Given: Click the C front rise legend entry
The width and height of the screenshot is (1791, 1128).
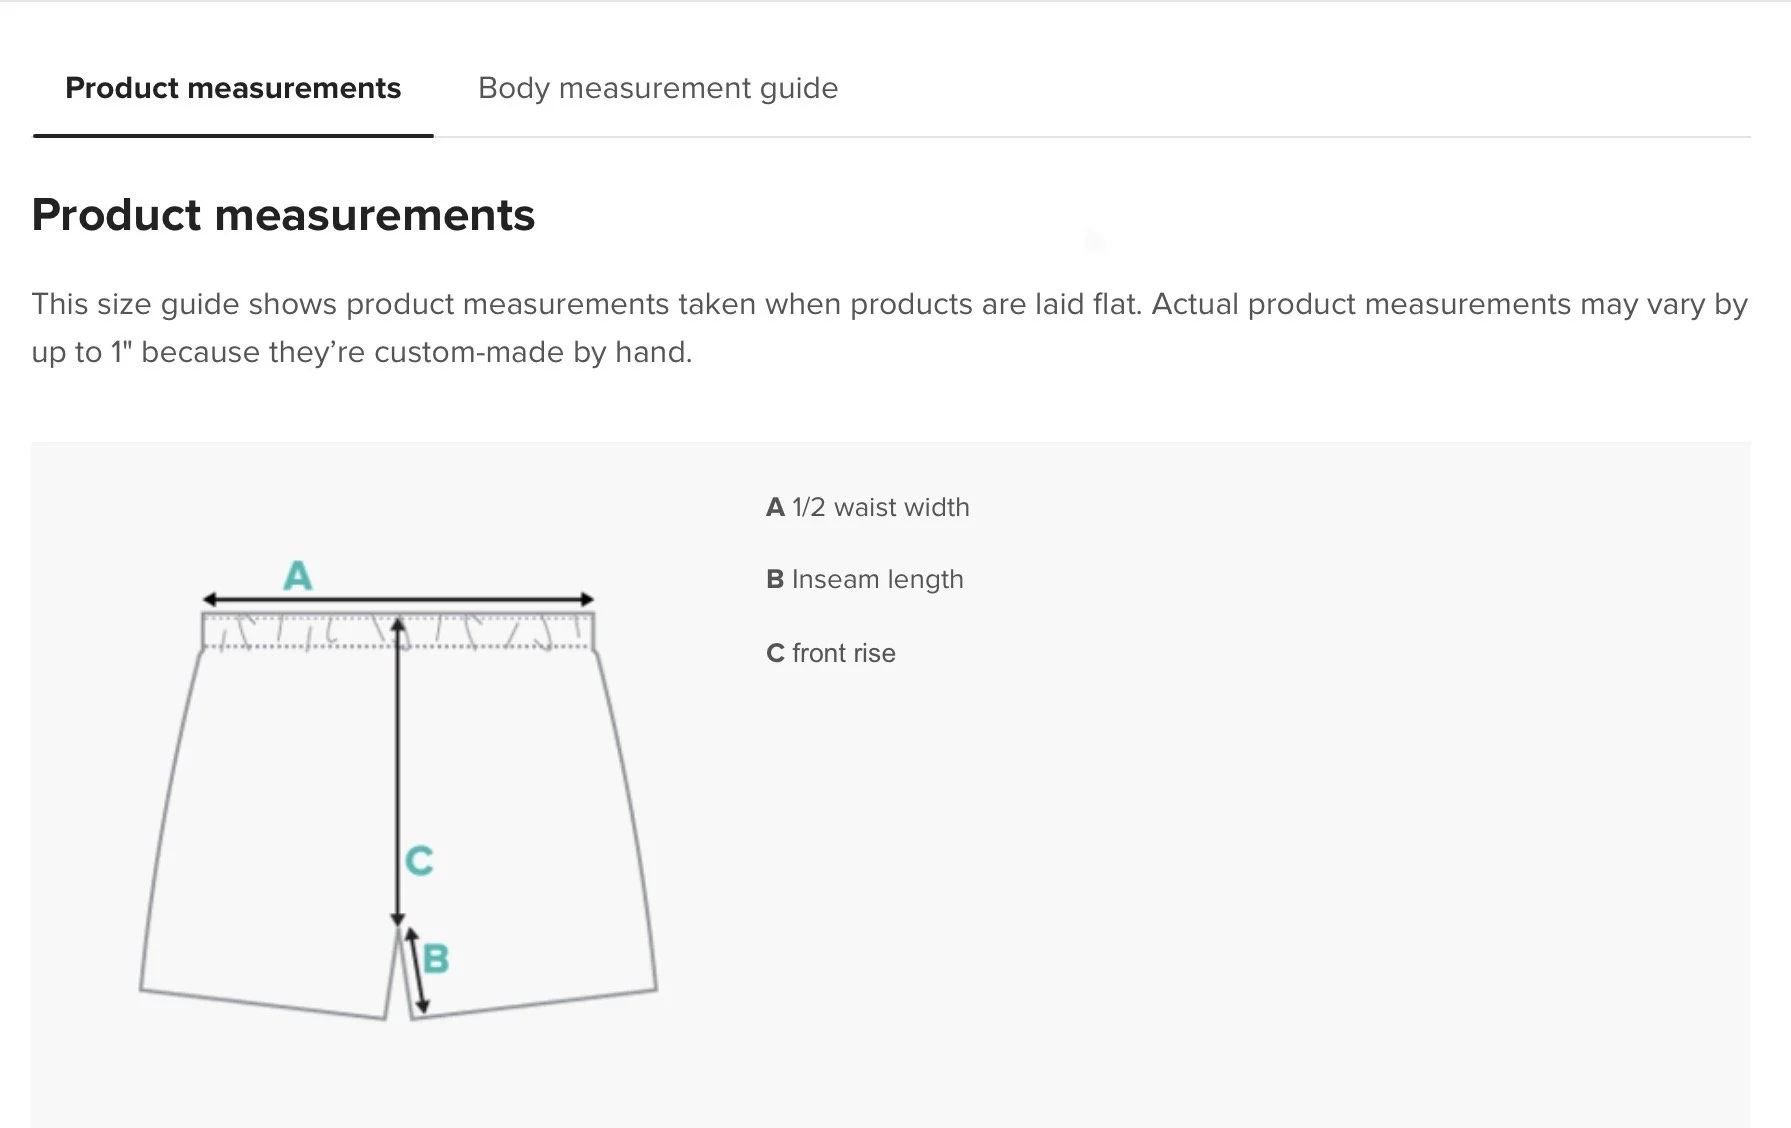Looking at the screenshot, I should tap(831, 653).
